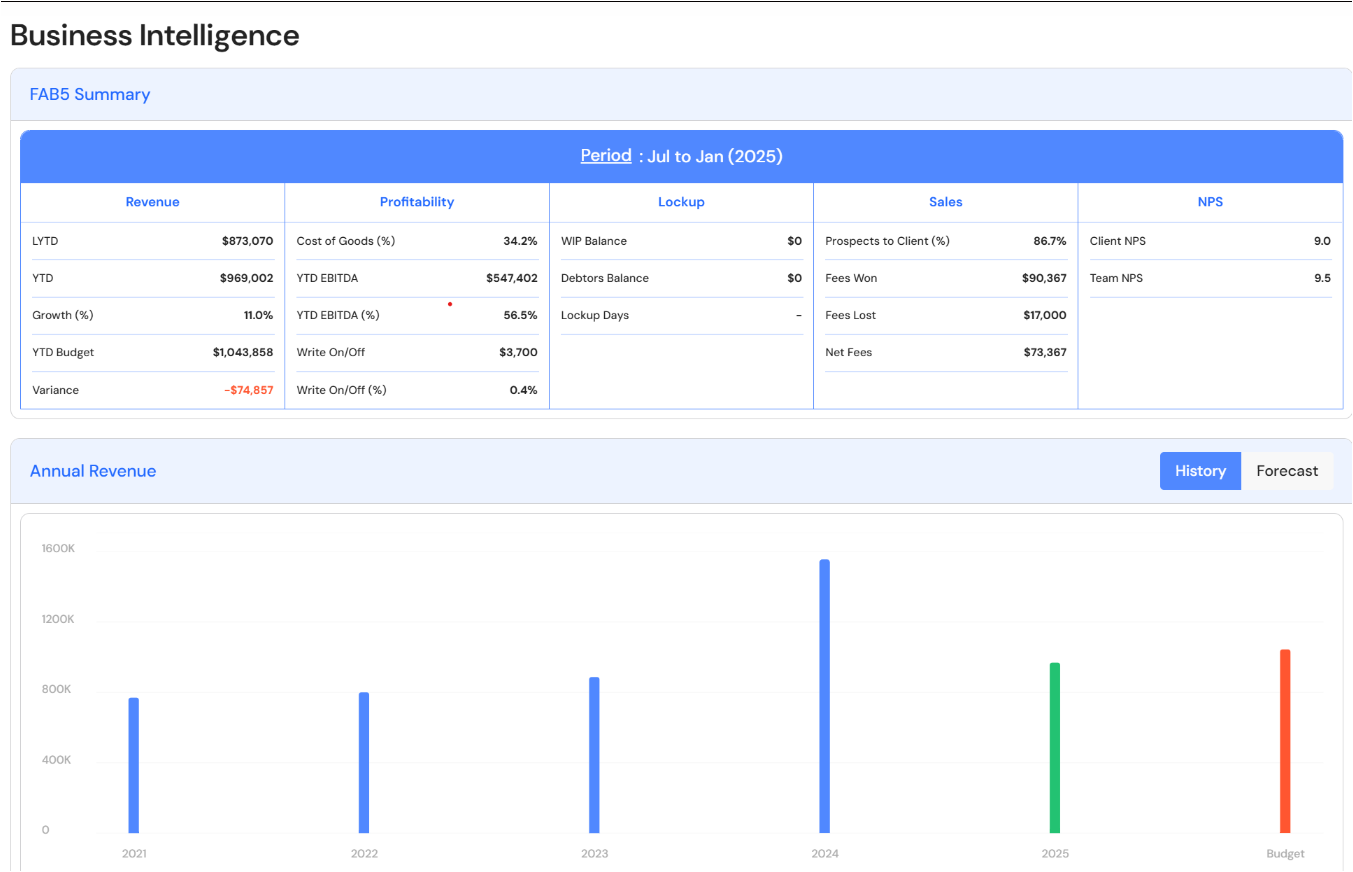Click the FAB5 Summary panel title
Image resolution: width=1353 pixels, height=872 pixels.
[x=90, y=95]
